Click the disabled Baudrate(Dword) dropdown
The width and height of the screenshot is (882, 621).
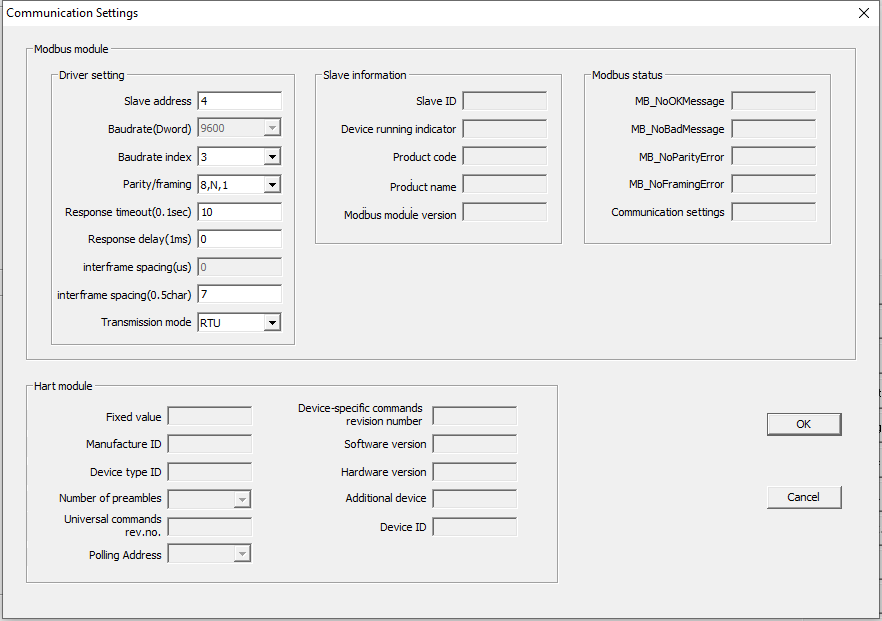pyautogui.click(x=239, y=129)
